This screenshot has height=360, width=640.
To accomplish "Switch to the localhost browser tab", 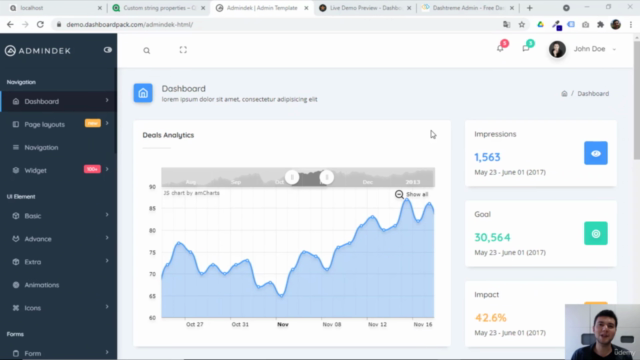I will coord(55,8).
